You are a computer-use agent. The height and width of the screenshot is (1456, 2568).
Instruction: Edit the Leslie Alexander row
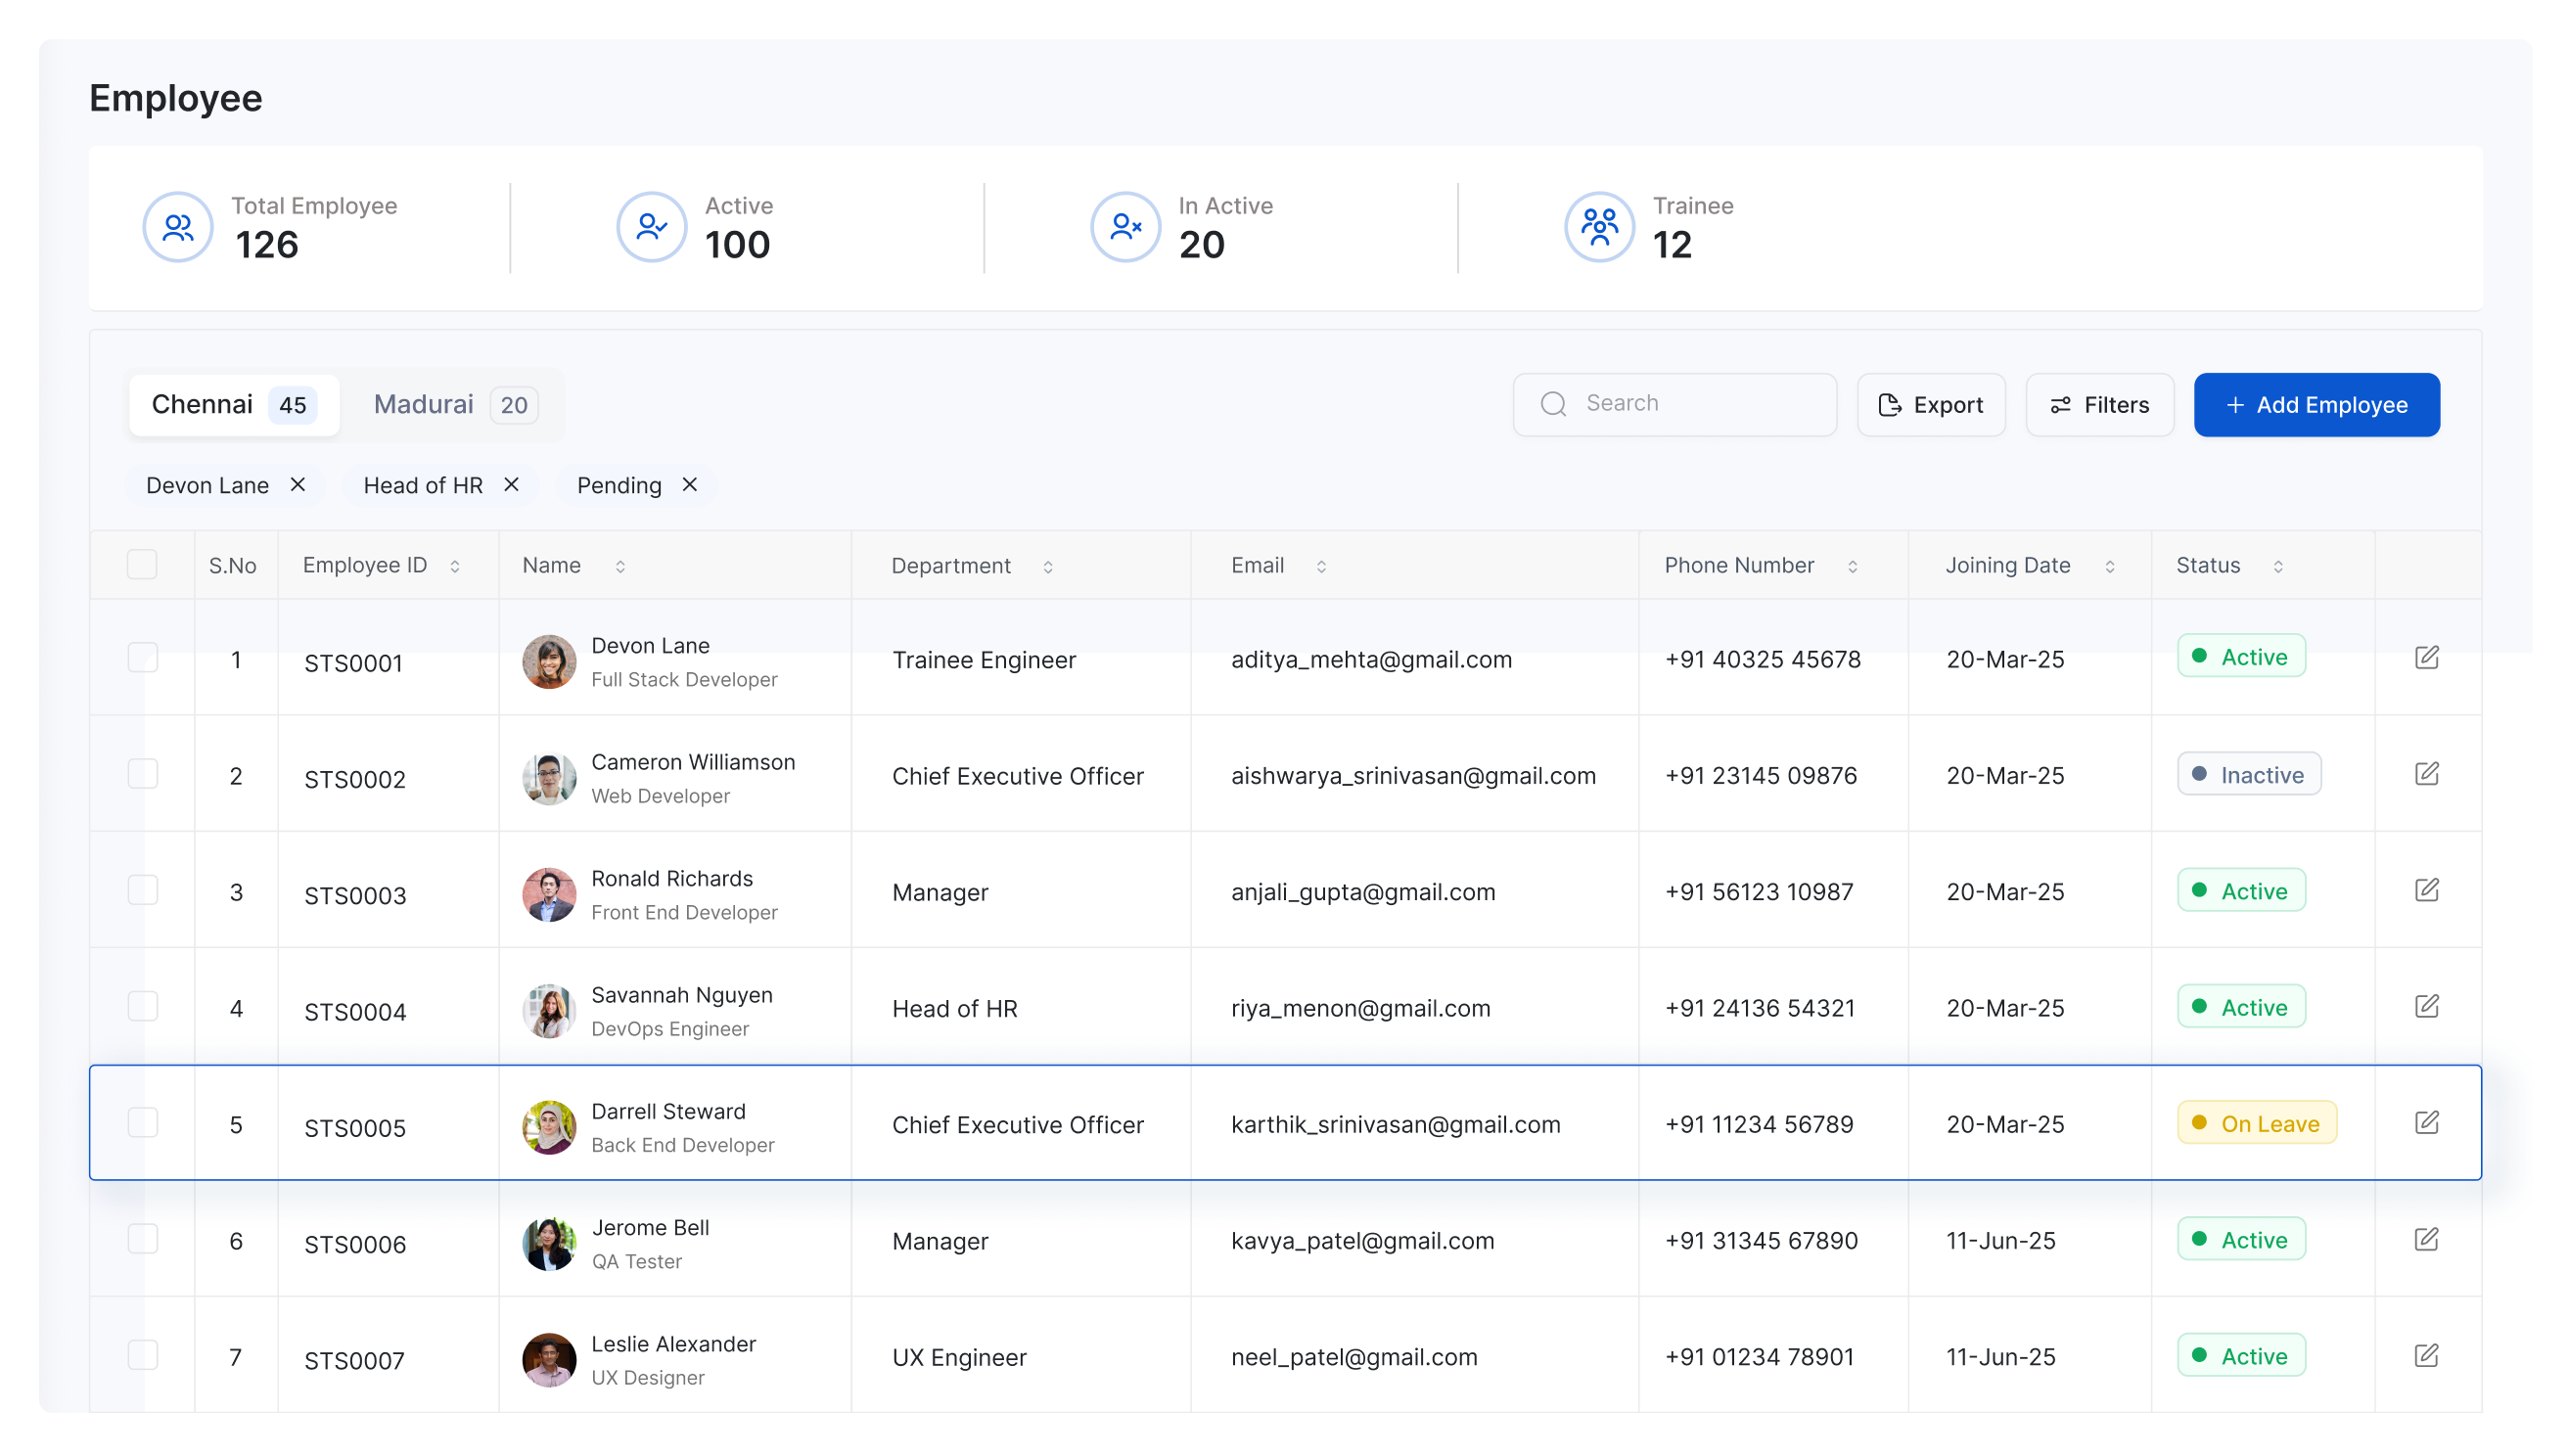point(2426,1355)
